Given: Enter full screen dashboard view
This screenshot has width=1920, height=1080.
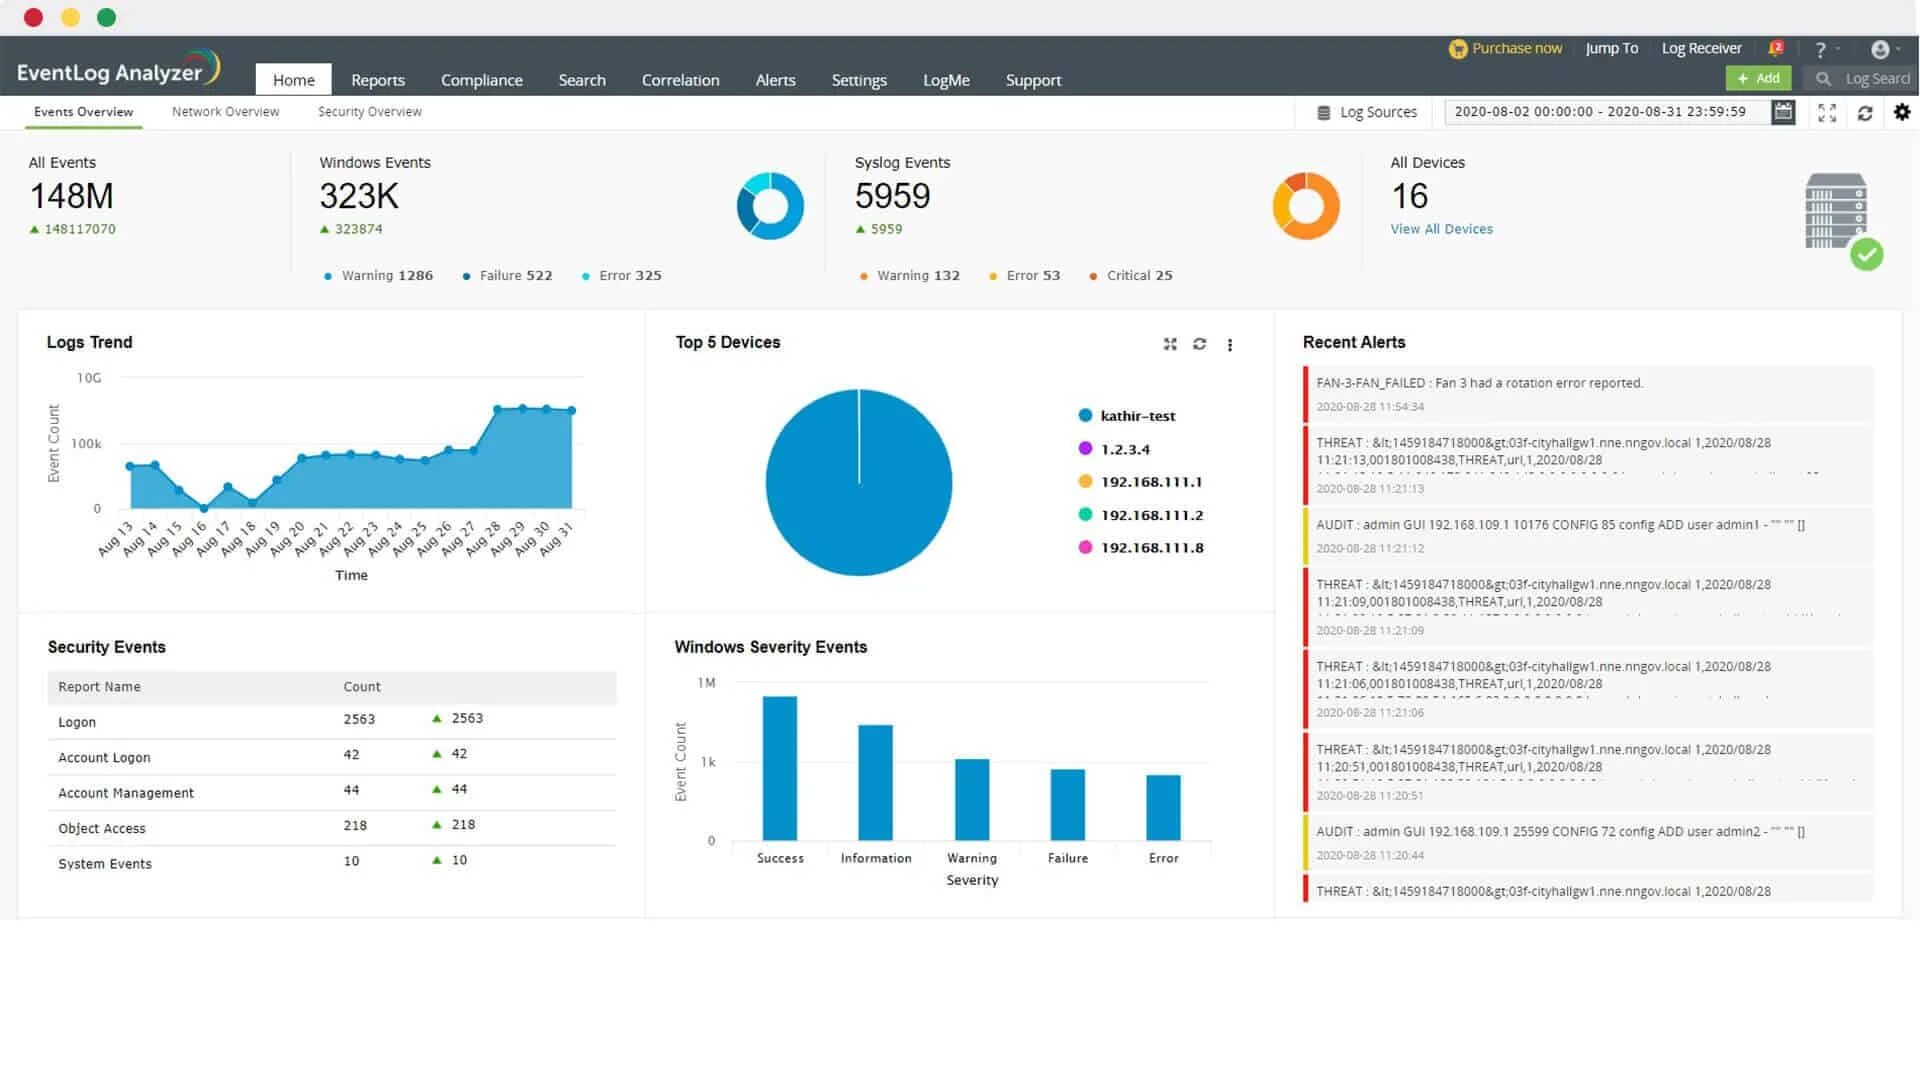Looking at the screenshot, I should pos(1827,113).
